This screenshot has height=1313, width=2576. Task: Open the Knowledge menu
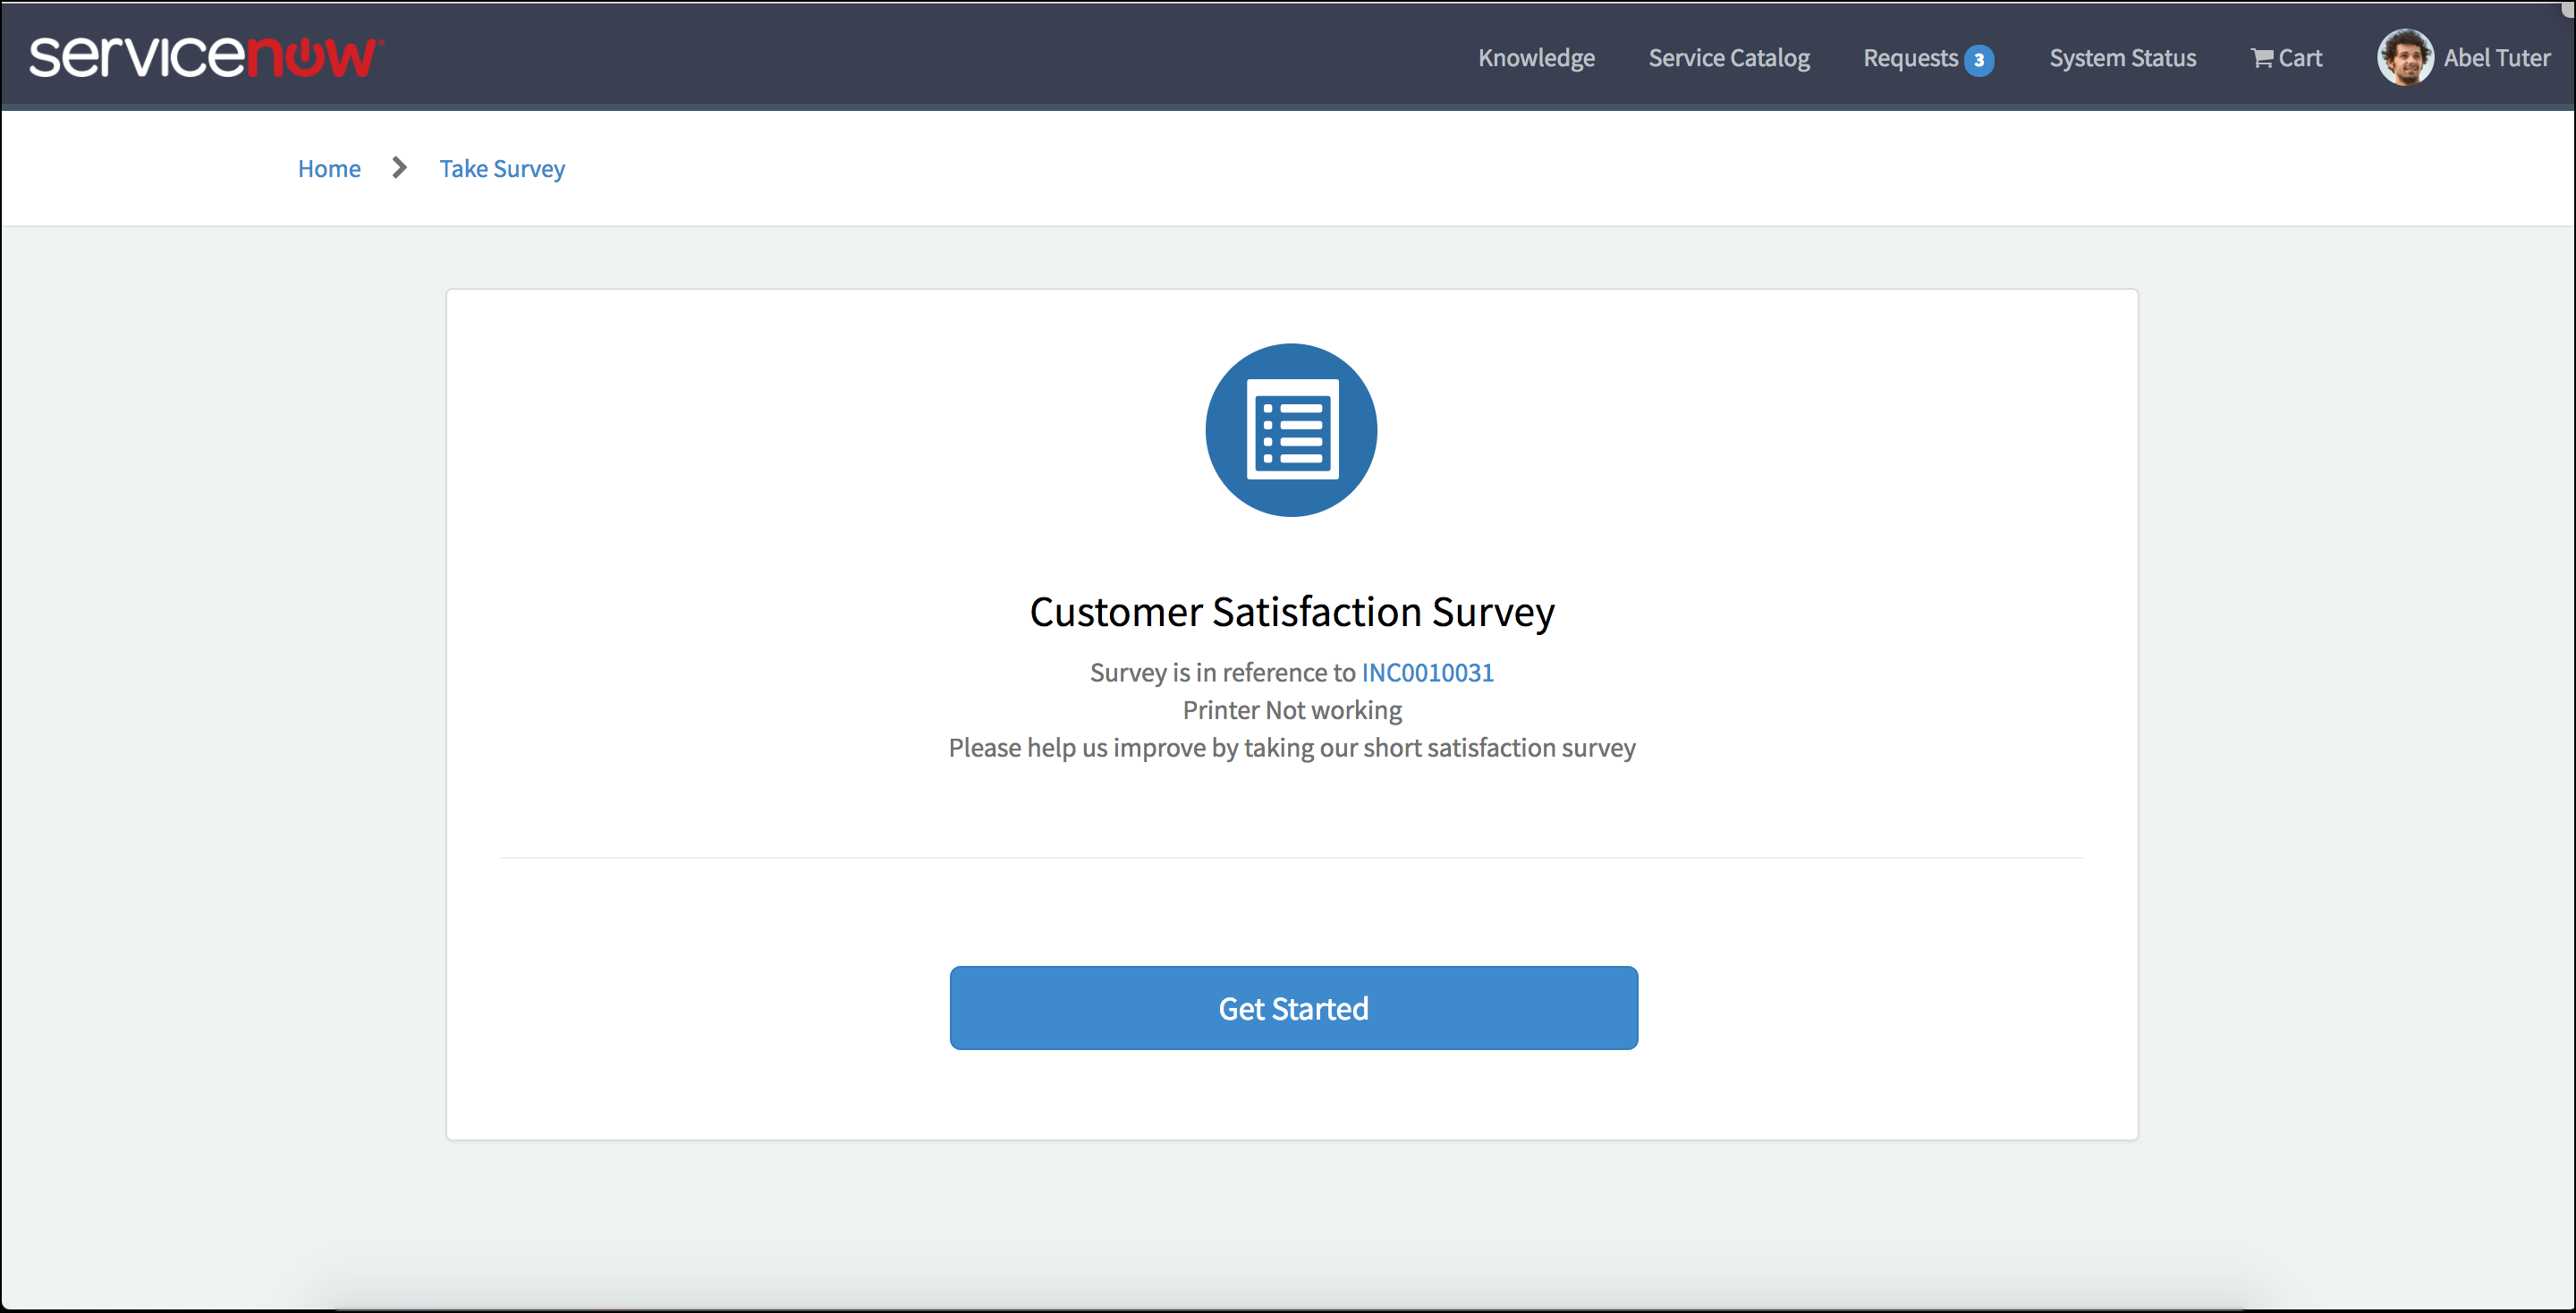click(1536, 57)
